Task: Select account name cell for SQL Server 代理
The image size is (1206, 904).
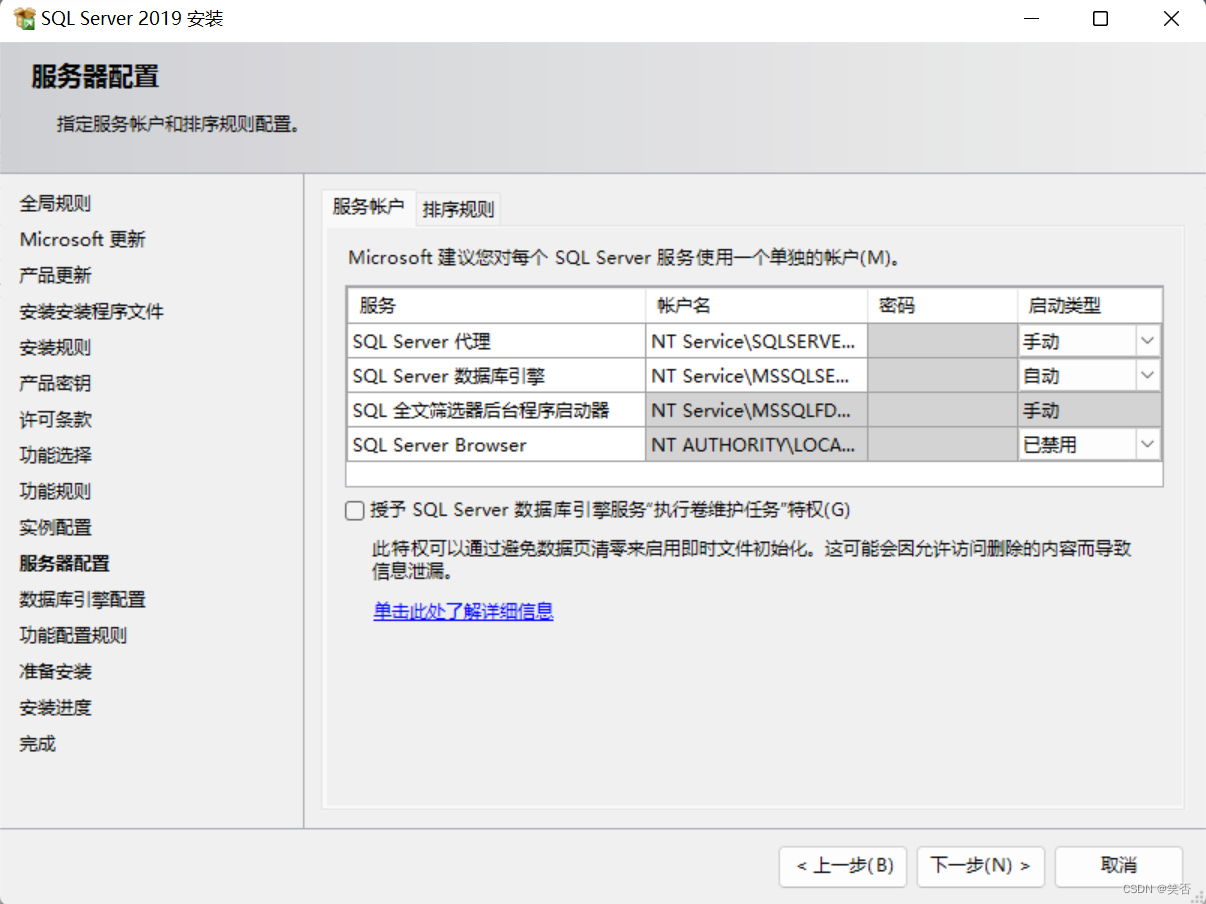Action: coord(756,341)
